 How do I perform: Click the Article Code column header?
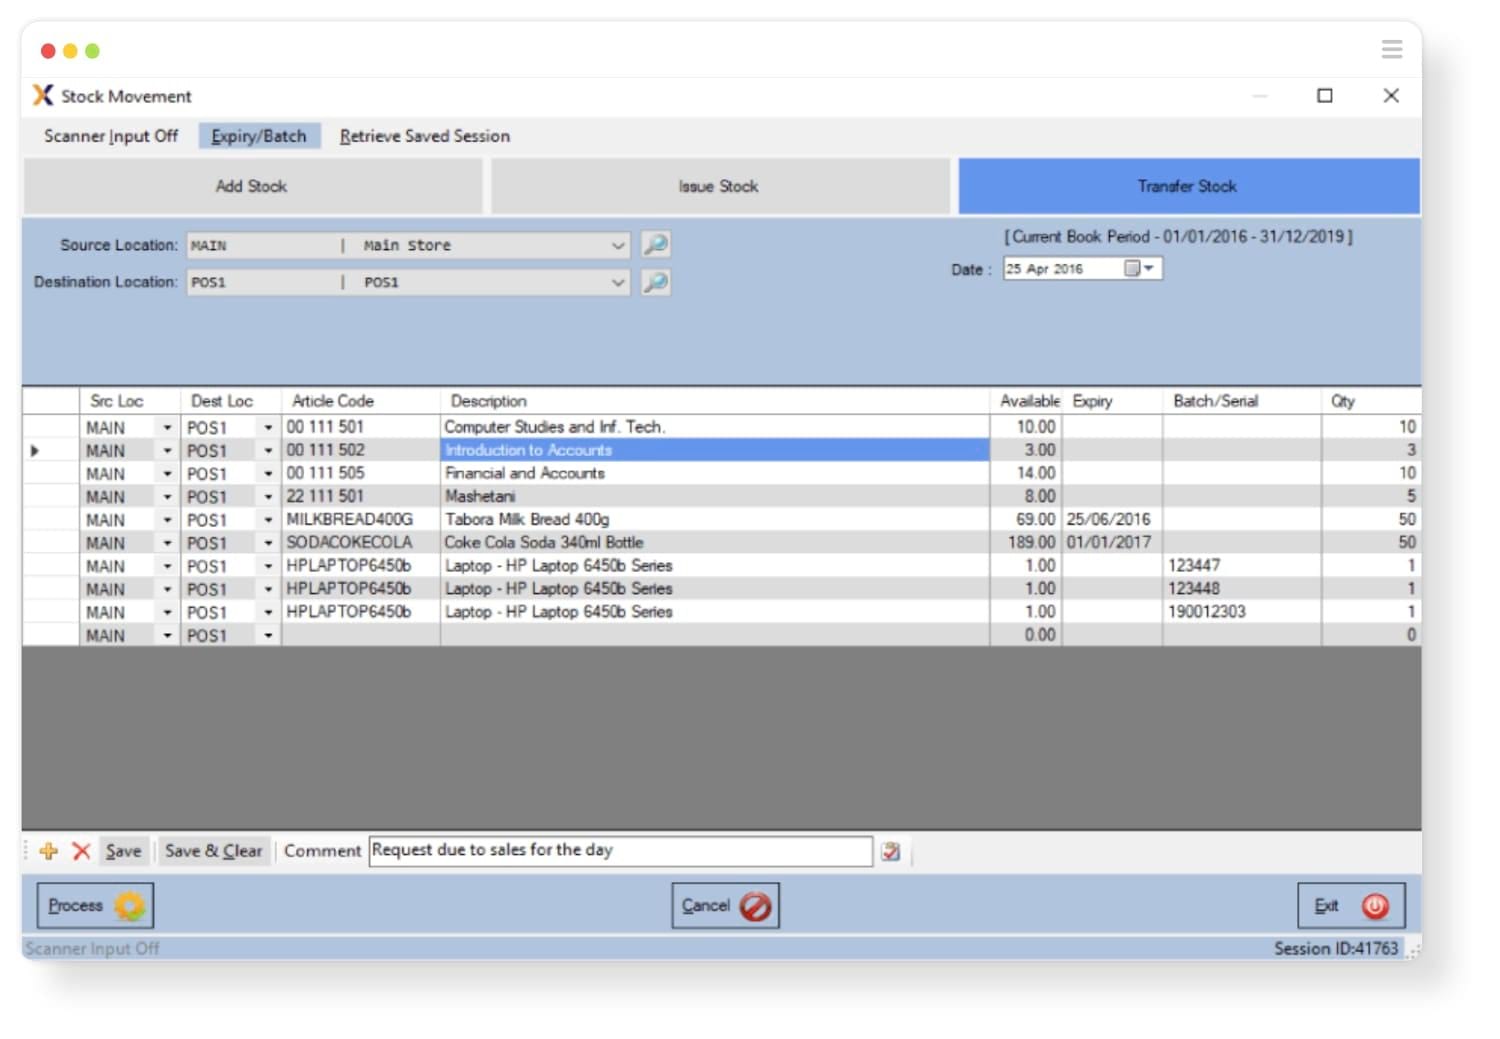click(x=360, y=401)
